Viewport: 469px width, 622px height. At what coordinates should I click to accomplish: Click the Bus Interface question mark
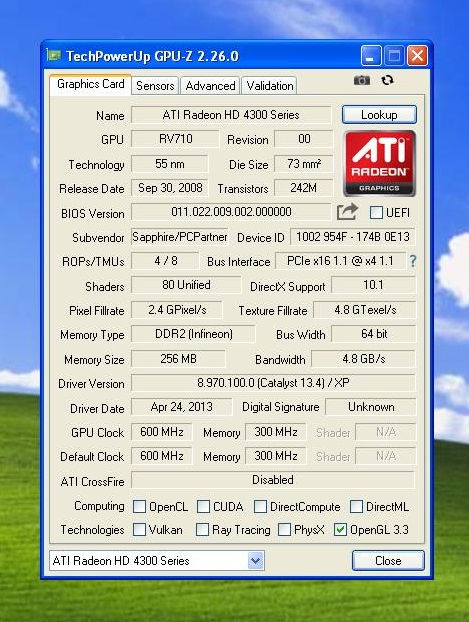[413, 261]
